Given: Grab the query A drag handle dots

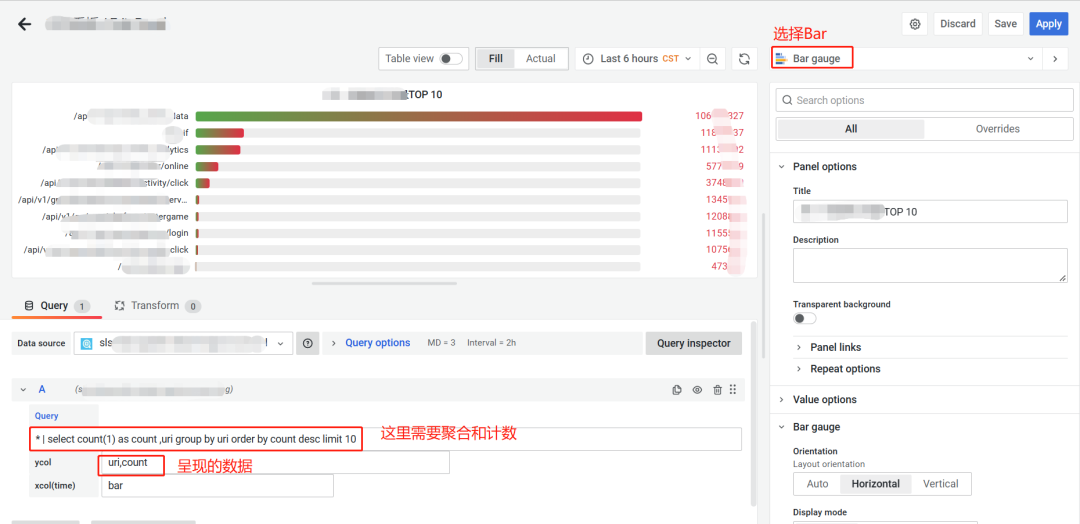Looking at the screenshot, I should (x=733, y=389).
